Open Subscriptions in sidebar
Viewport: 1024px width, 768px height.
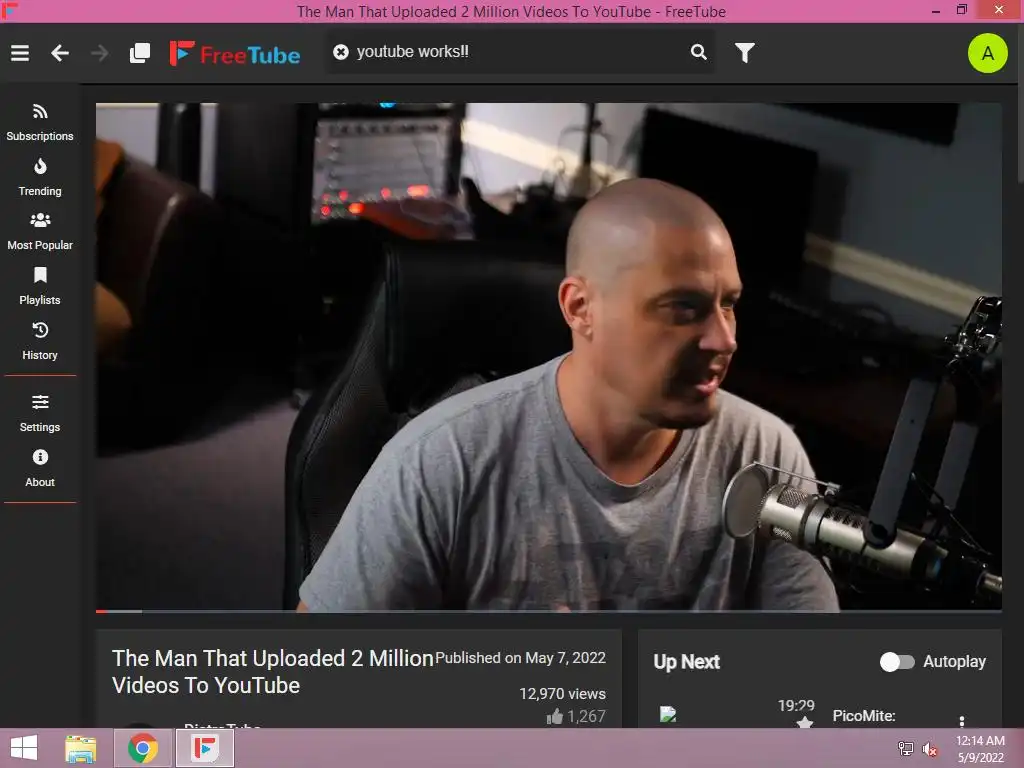pyautogui.click(x=40, y=123)
